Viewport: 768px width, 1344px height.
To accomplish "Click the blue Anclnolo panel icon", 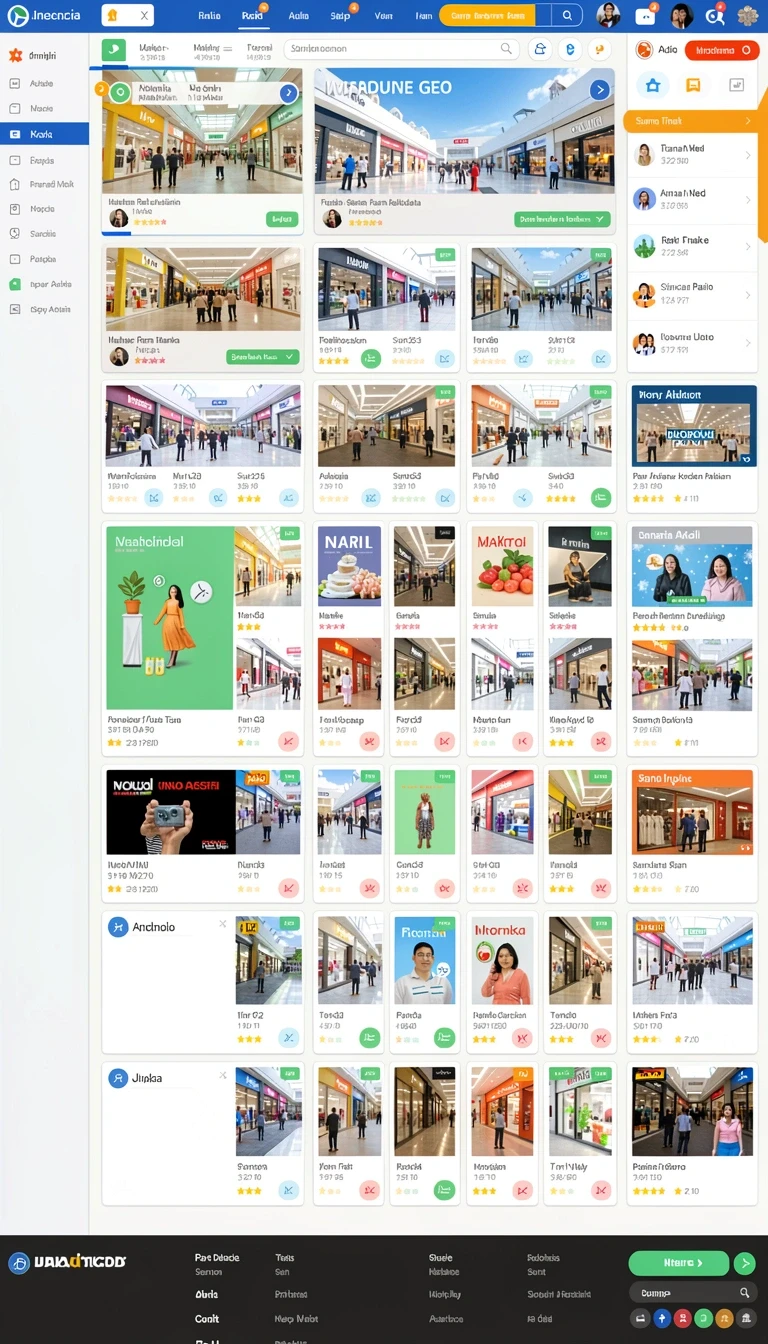I will click(x=118, y=927).
